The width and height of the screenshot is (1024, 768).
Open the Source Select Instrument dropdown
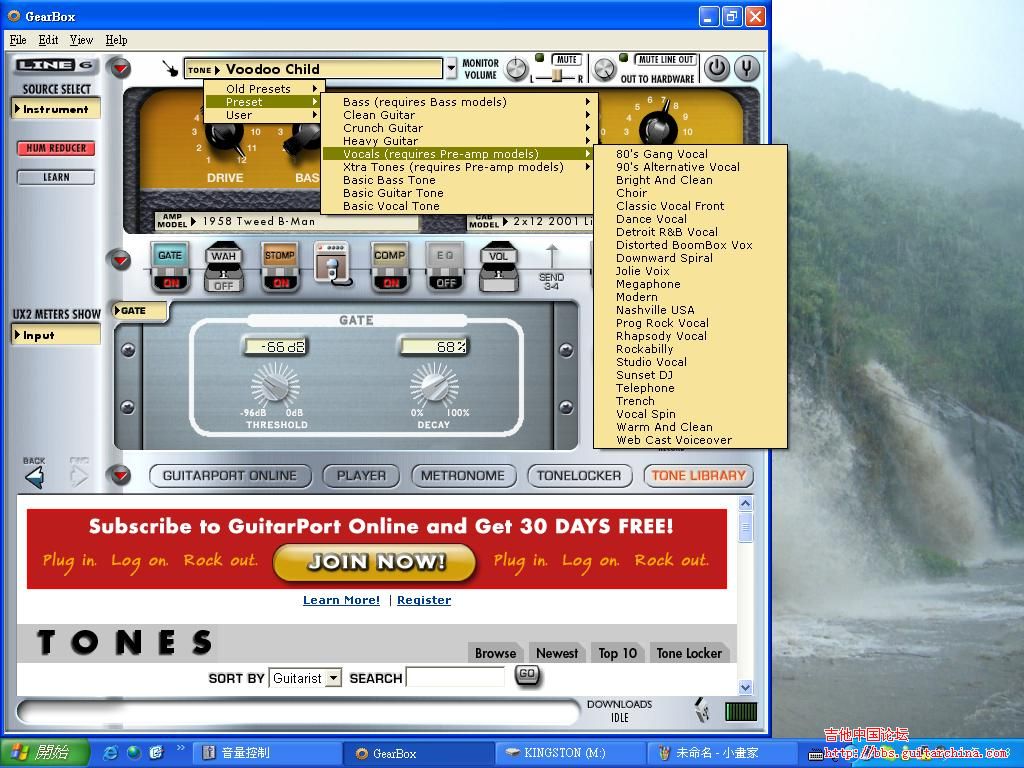click(56, 109)
